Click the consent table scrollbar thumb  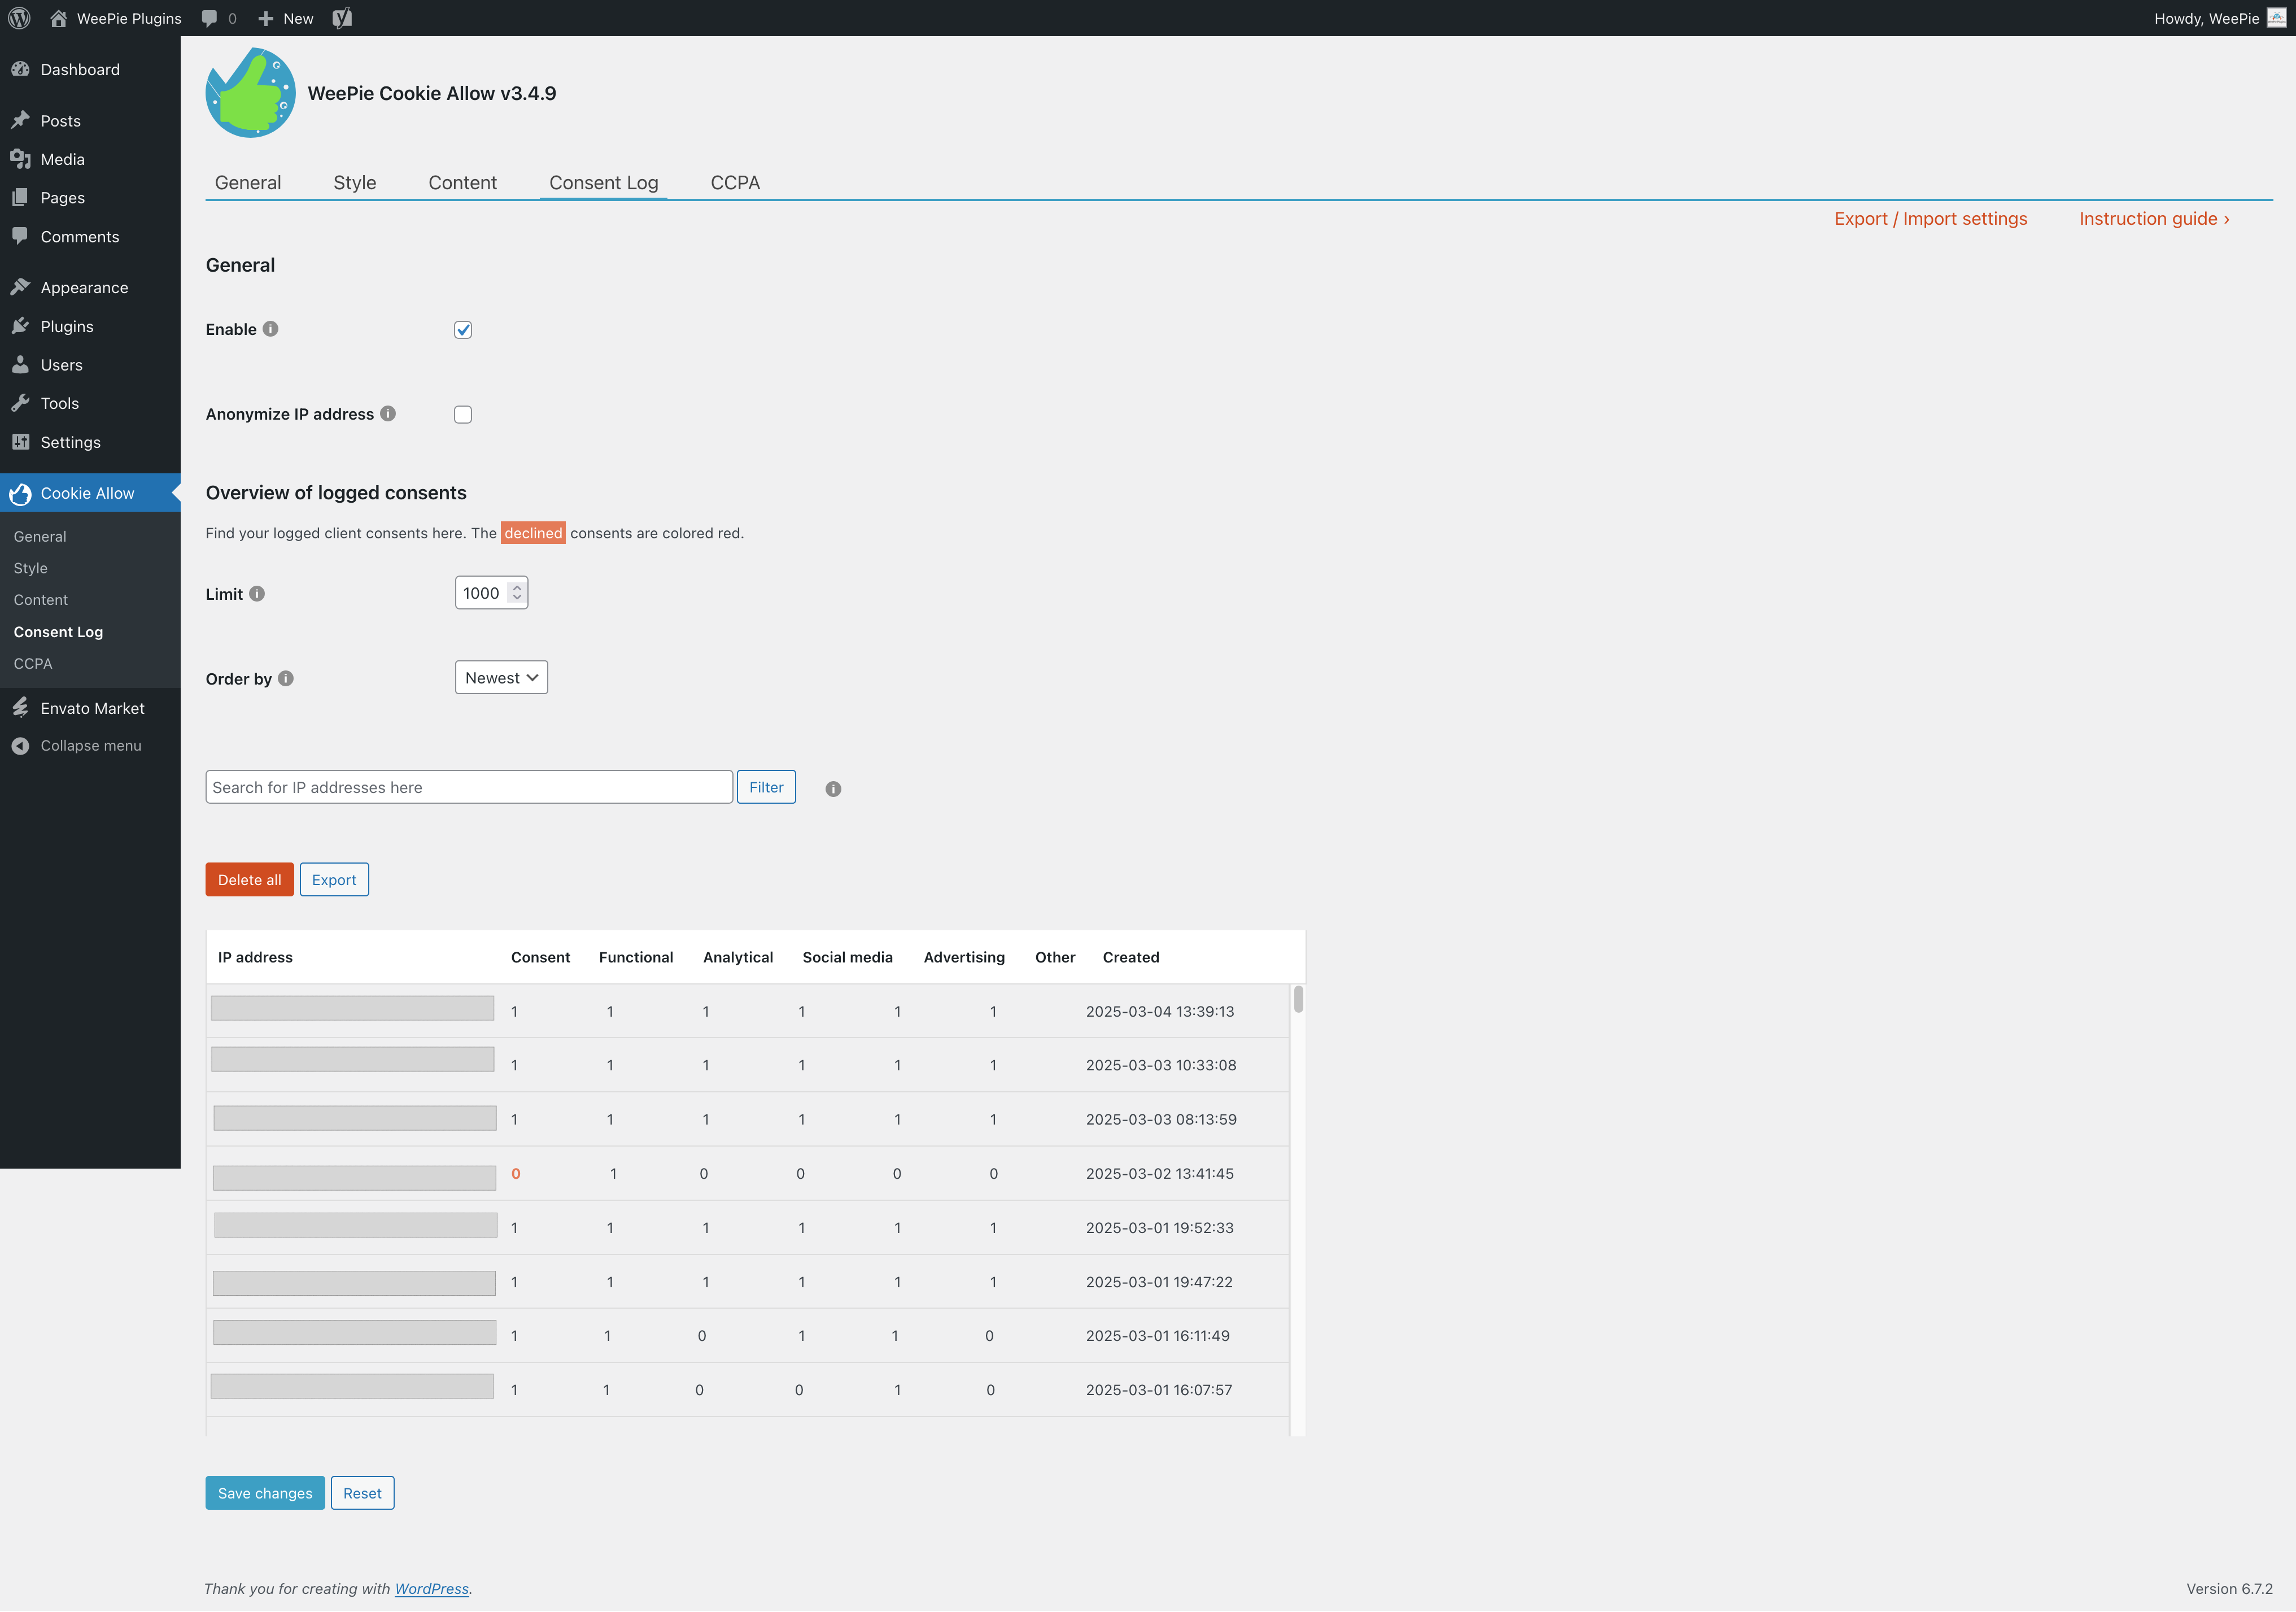pyautogui.click(x=1298, y=999)
